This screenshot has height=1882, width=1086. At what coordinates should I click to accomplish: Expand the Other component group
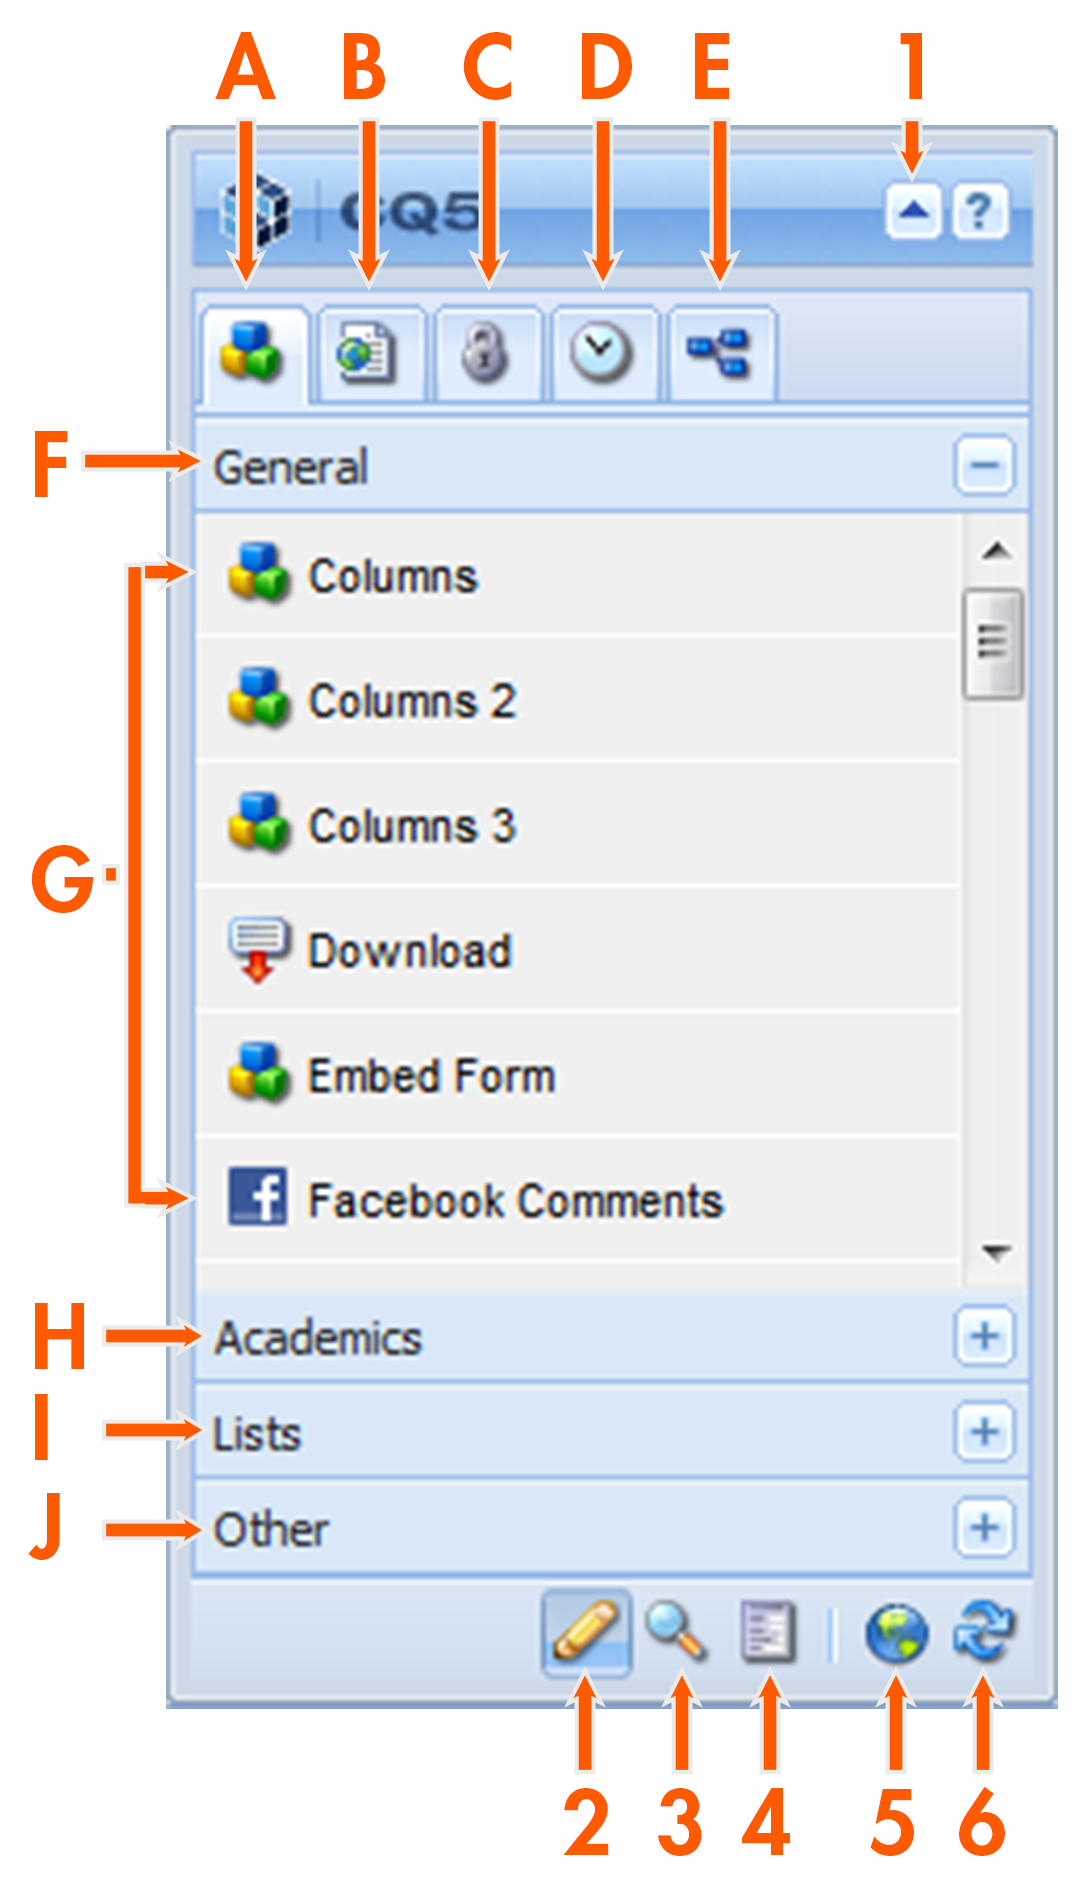point(984,1527)
